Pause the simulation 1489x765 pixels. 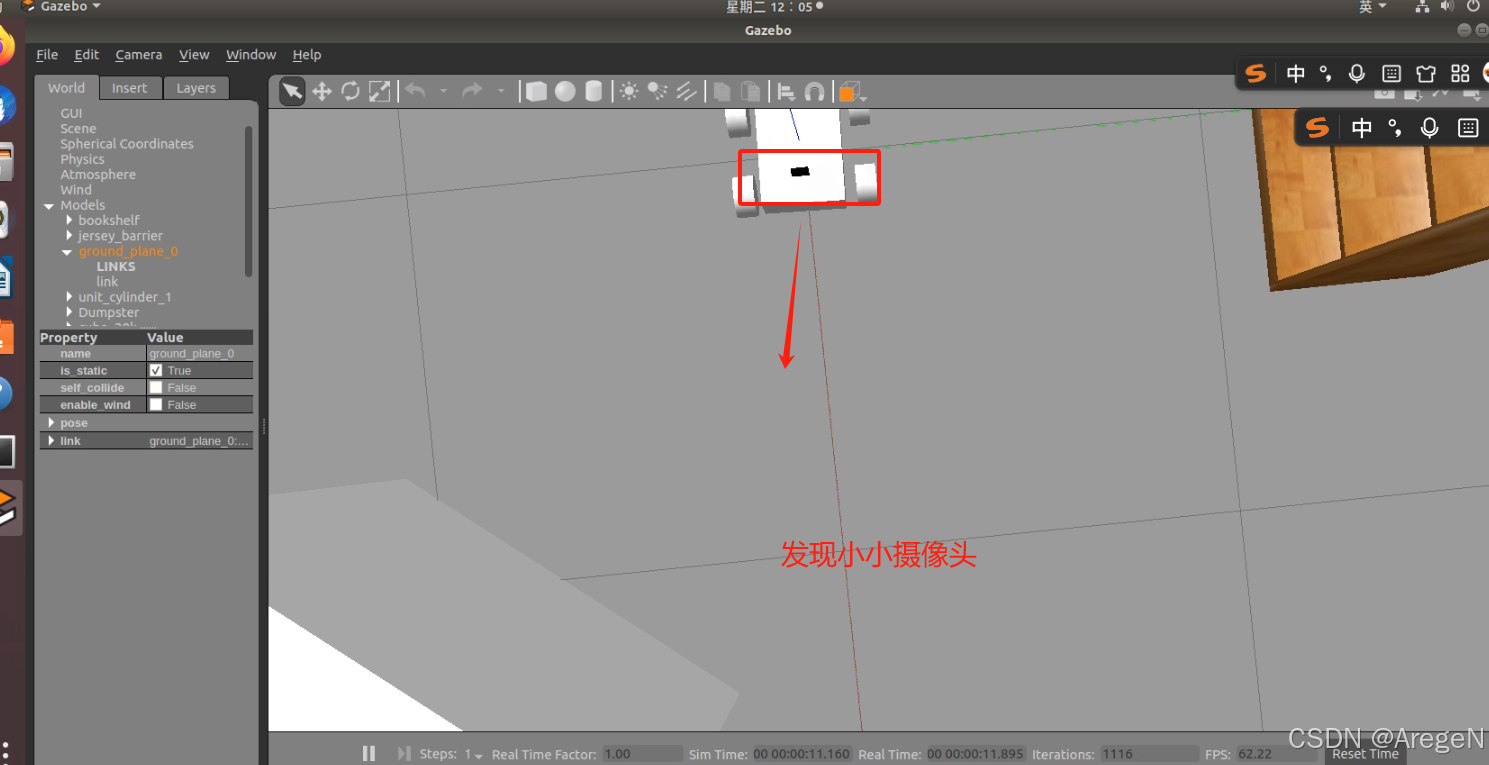coord(369,753)
